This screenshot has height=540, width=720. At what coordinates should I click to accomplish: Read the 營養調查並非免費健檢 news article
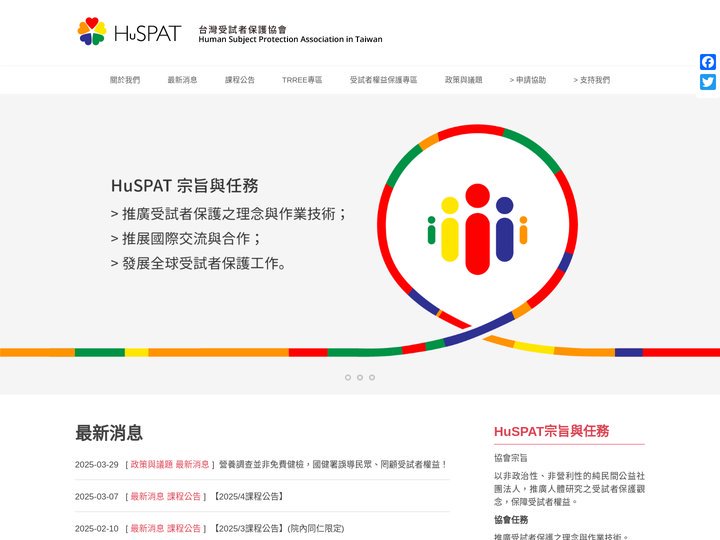(x=333, y=464)
